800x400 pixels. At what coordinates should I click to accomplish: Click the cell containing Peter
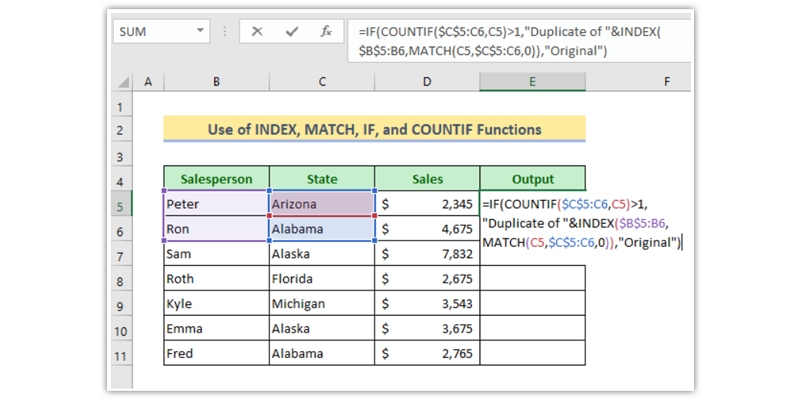click(x=215, y=204)
